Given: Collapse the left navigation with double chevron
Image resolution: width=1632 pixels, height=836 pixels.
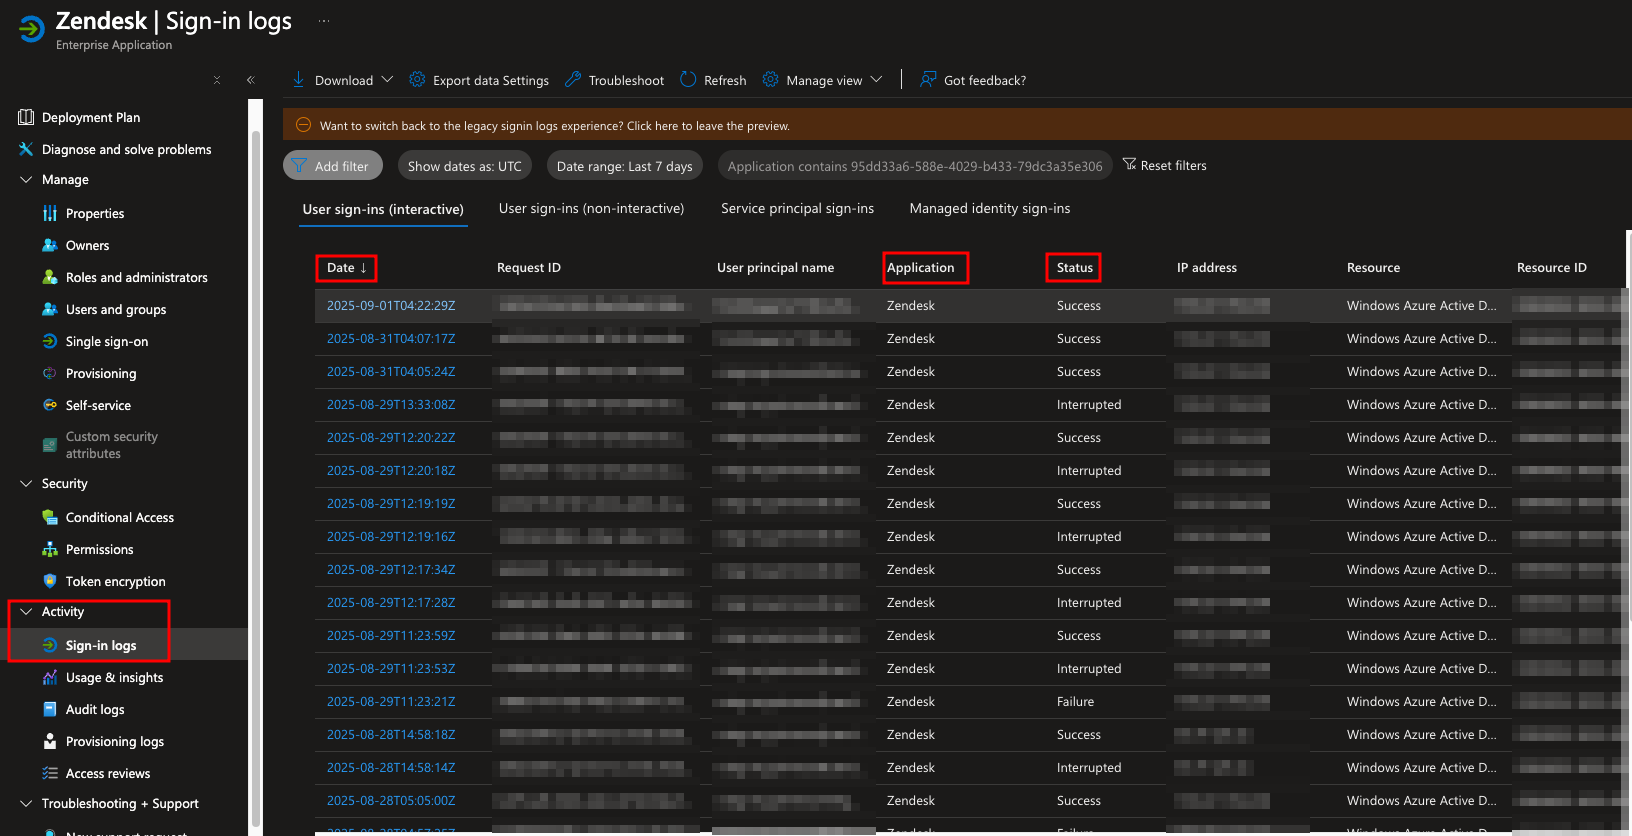Looking at the screenshot, I should click(x=250, y=80).
